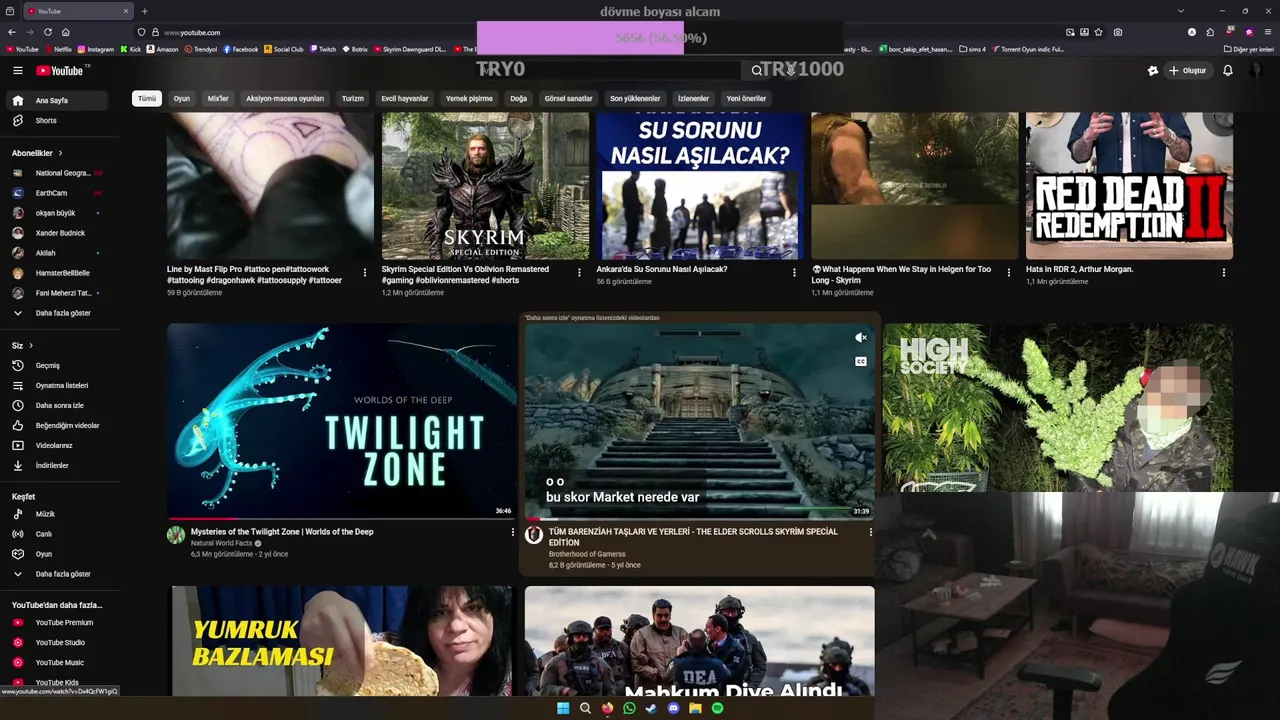Open the YouTube hamburger guide menu
This screenshot has width=1280, height=720.
point(17,70)
